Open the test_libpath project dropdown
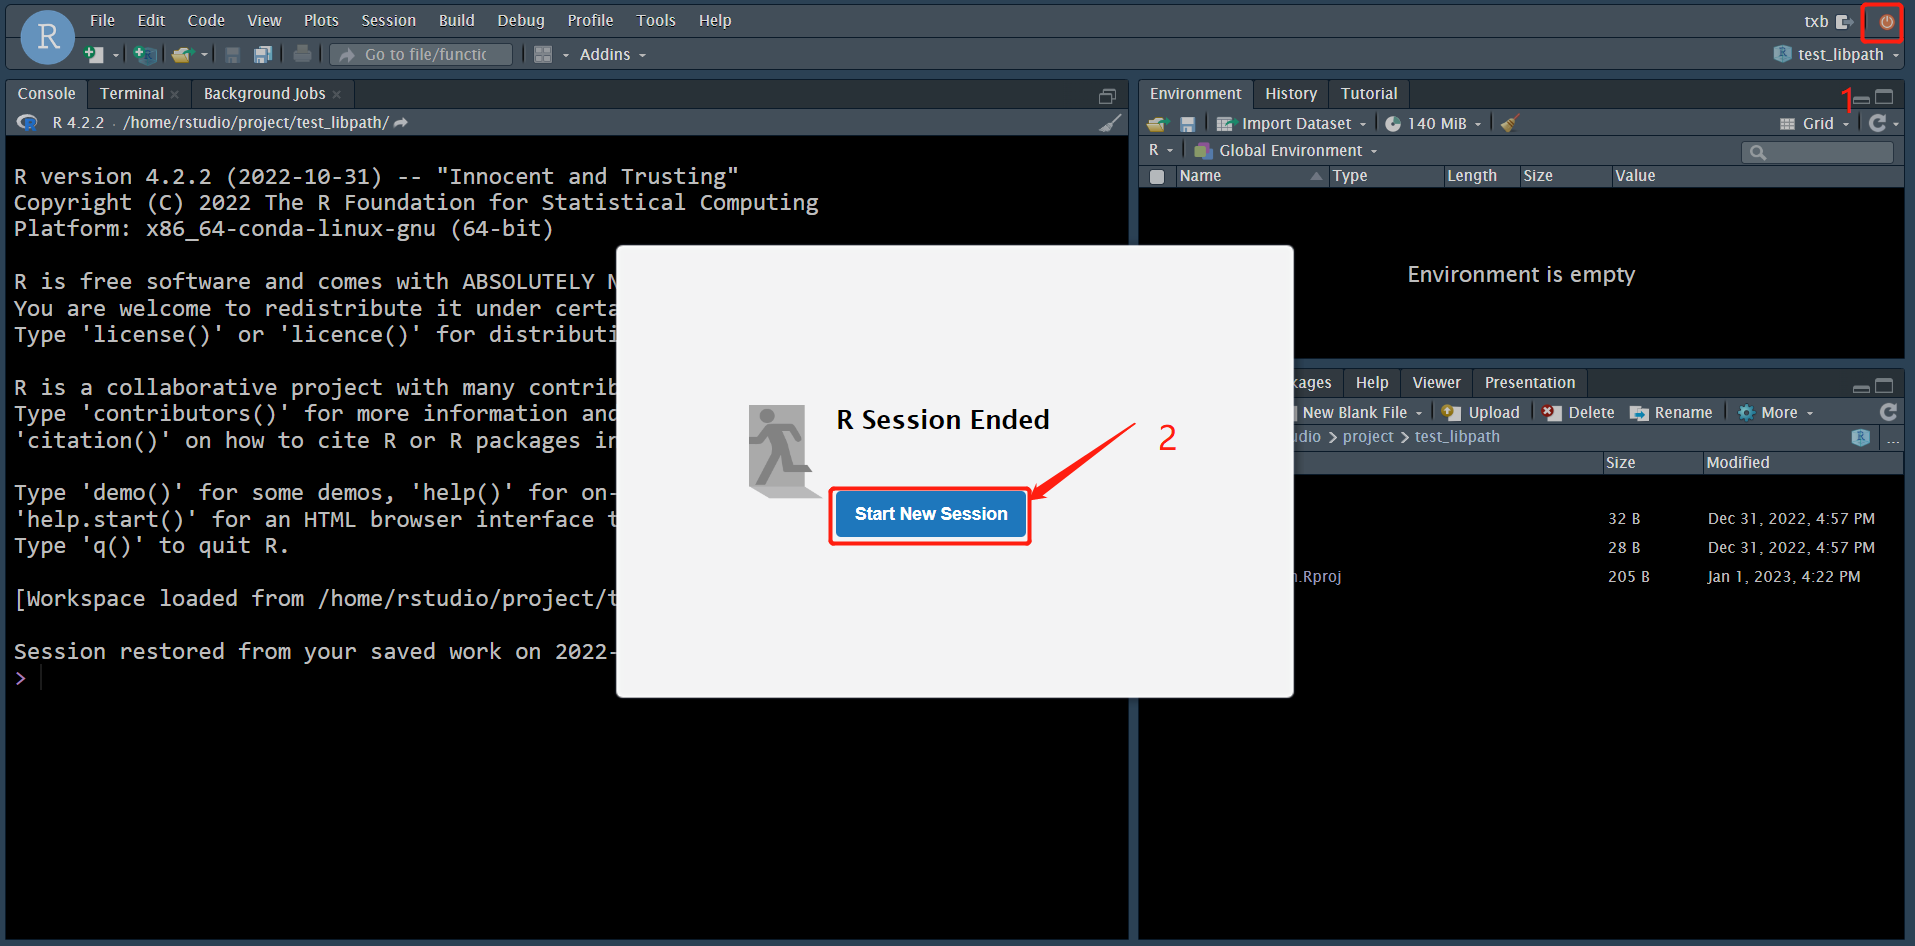The width and height of the screenshot is (1915, 946). coord(1839,55)
